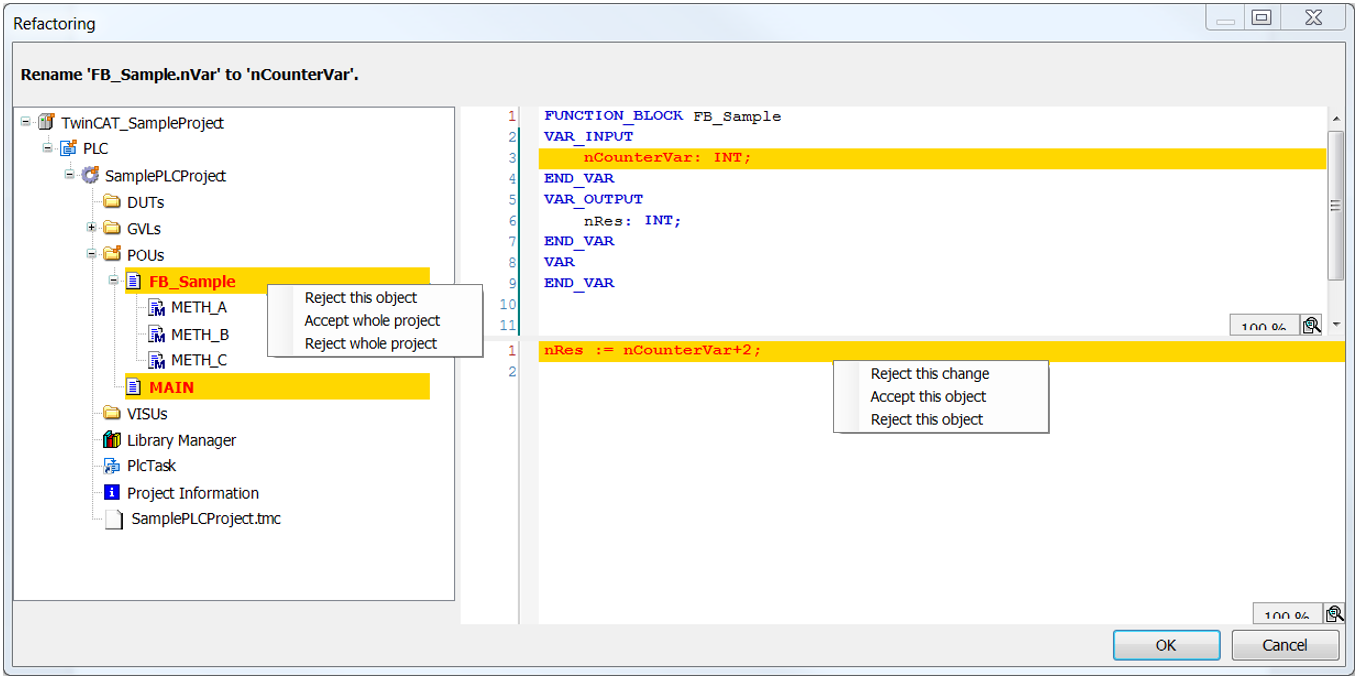Choose 'Reject this object' in code context menu
Image resolution: width=1360 pixels, height=680 pixels.
pos(927,420)
